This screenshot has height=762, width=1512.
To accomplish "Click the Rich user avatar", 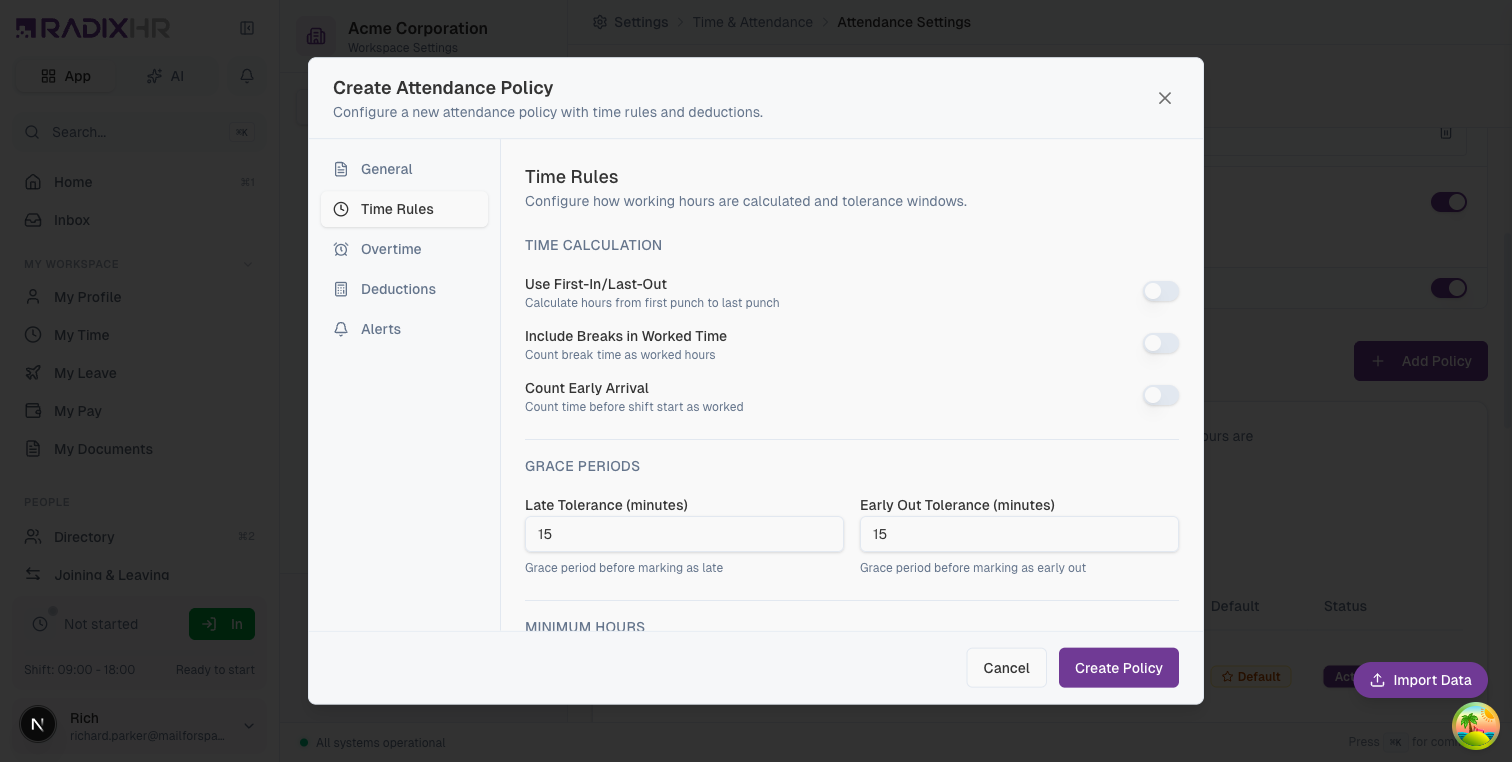I will point(38,724).
